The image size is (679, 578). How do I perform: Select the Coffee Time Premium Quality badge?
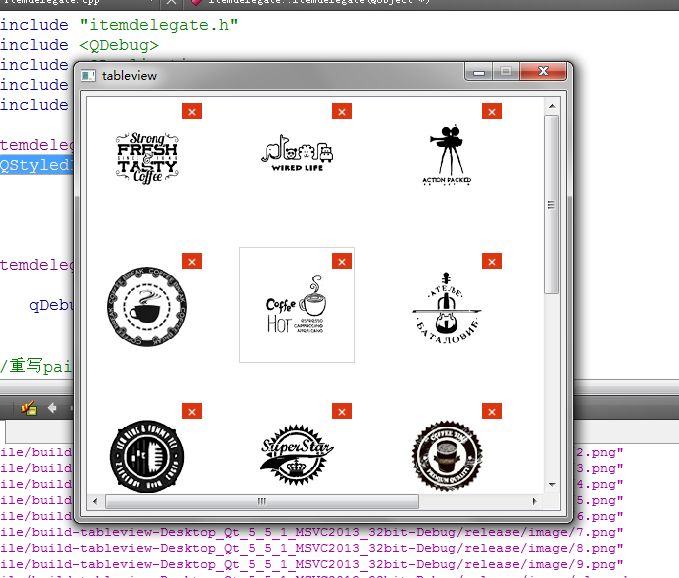coord(446,456)
